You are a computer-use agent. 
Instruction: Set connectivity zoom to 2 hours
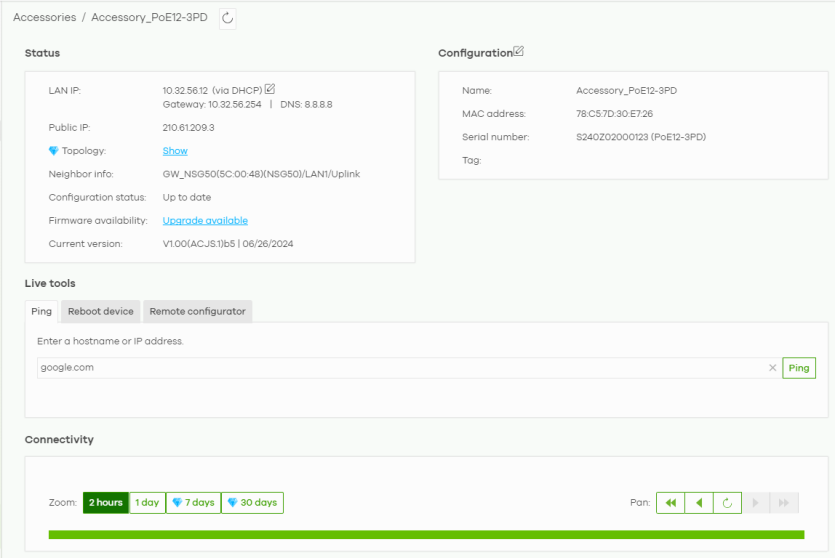[x=105, y=502]
